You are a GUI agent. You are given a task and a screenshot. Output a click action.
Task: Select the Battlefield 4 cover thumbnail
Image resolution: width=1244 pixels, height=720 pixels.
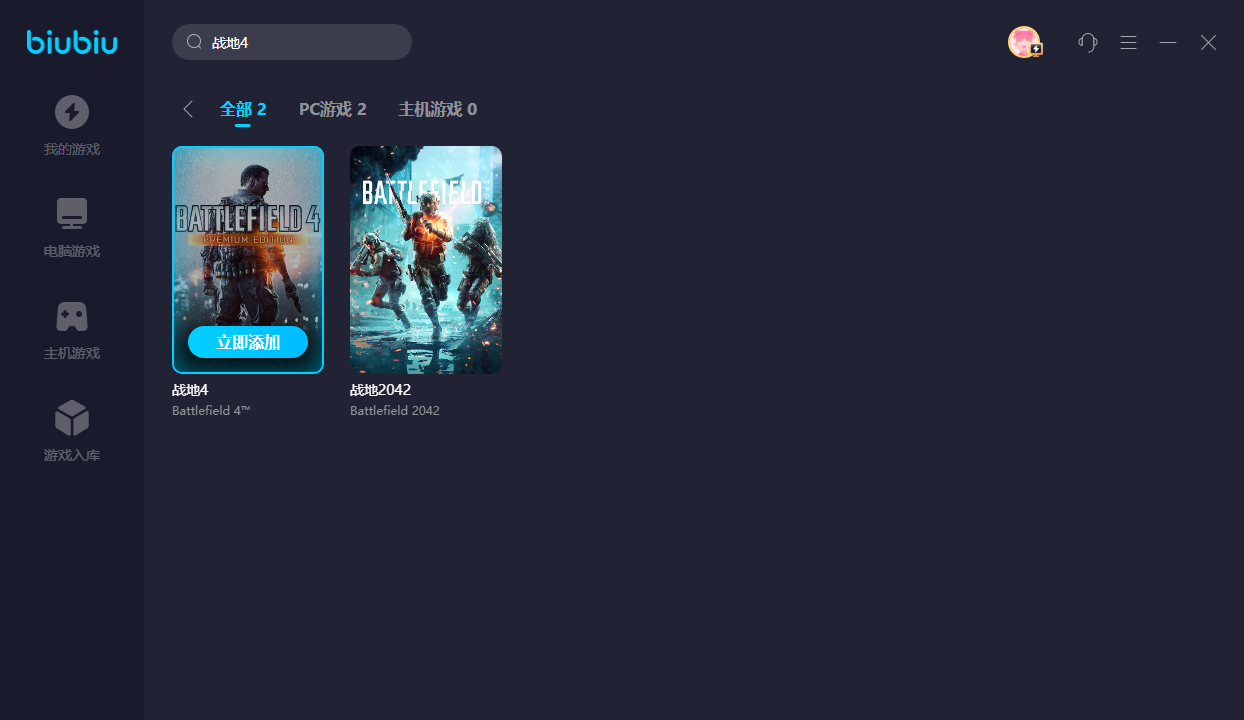coord(248,260)
